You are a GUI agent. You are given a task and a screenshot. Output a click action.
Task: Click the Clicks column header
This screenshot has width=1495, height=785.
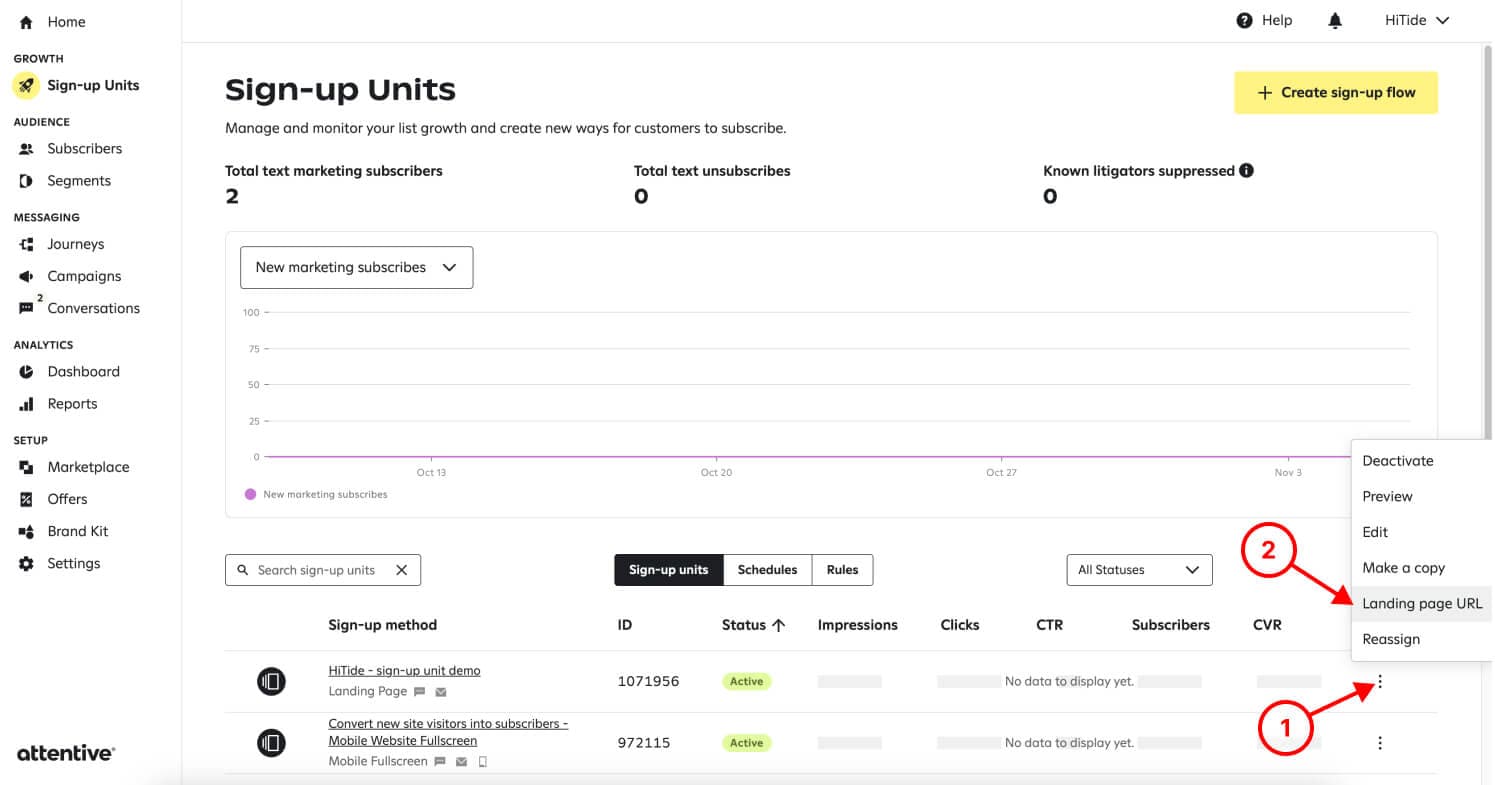pyautogui.click(x=959, y=624)
